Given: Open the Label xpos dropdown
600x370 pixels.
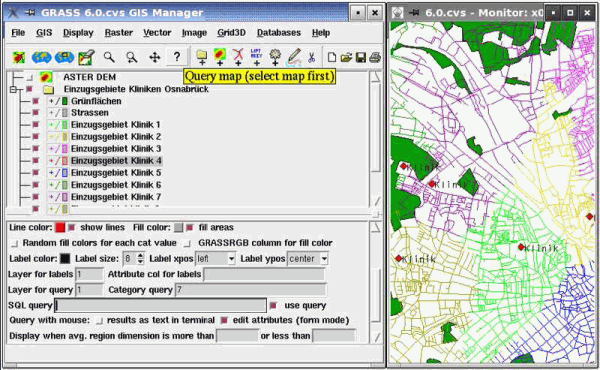Looking at the screenshot, I should (231, 259).
